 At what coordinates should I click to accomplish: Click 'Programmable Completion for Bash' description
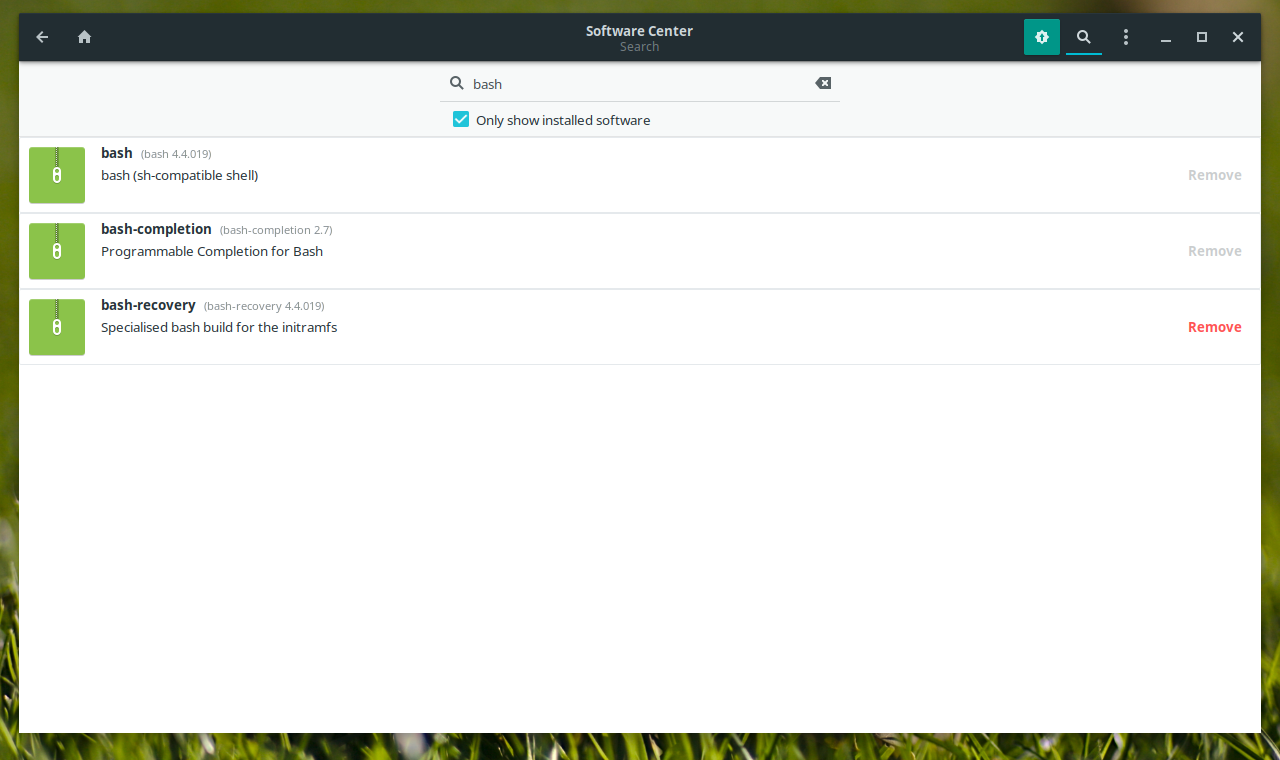212,251
